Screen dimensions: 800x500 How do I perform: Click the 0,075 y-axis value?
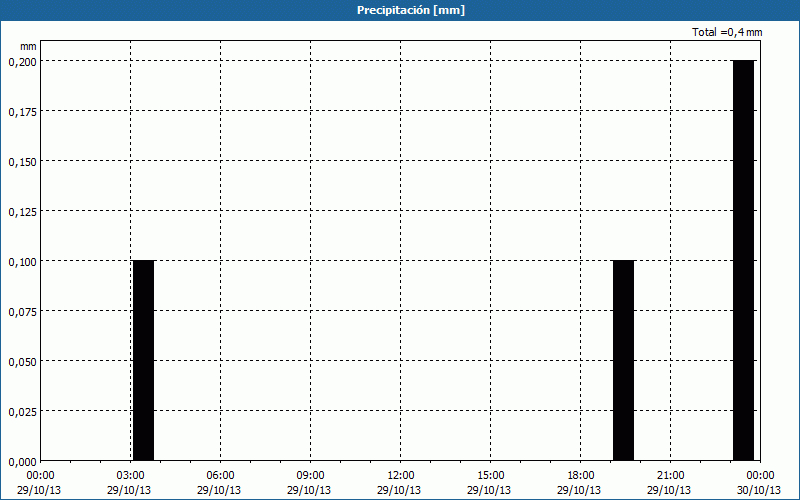pyautogui.click(x=22, y=311)
